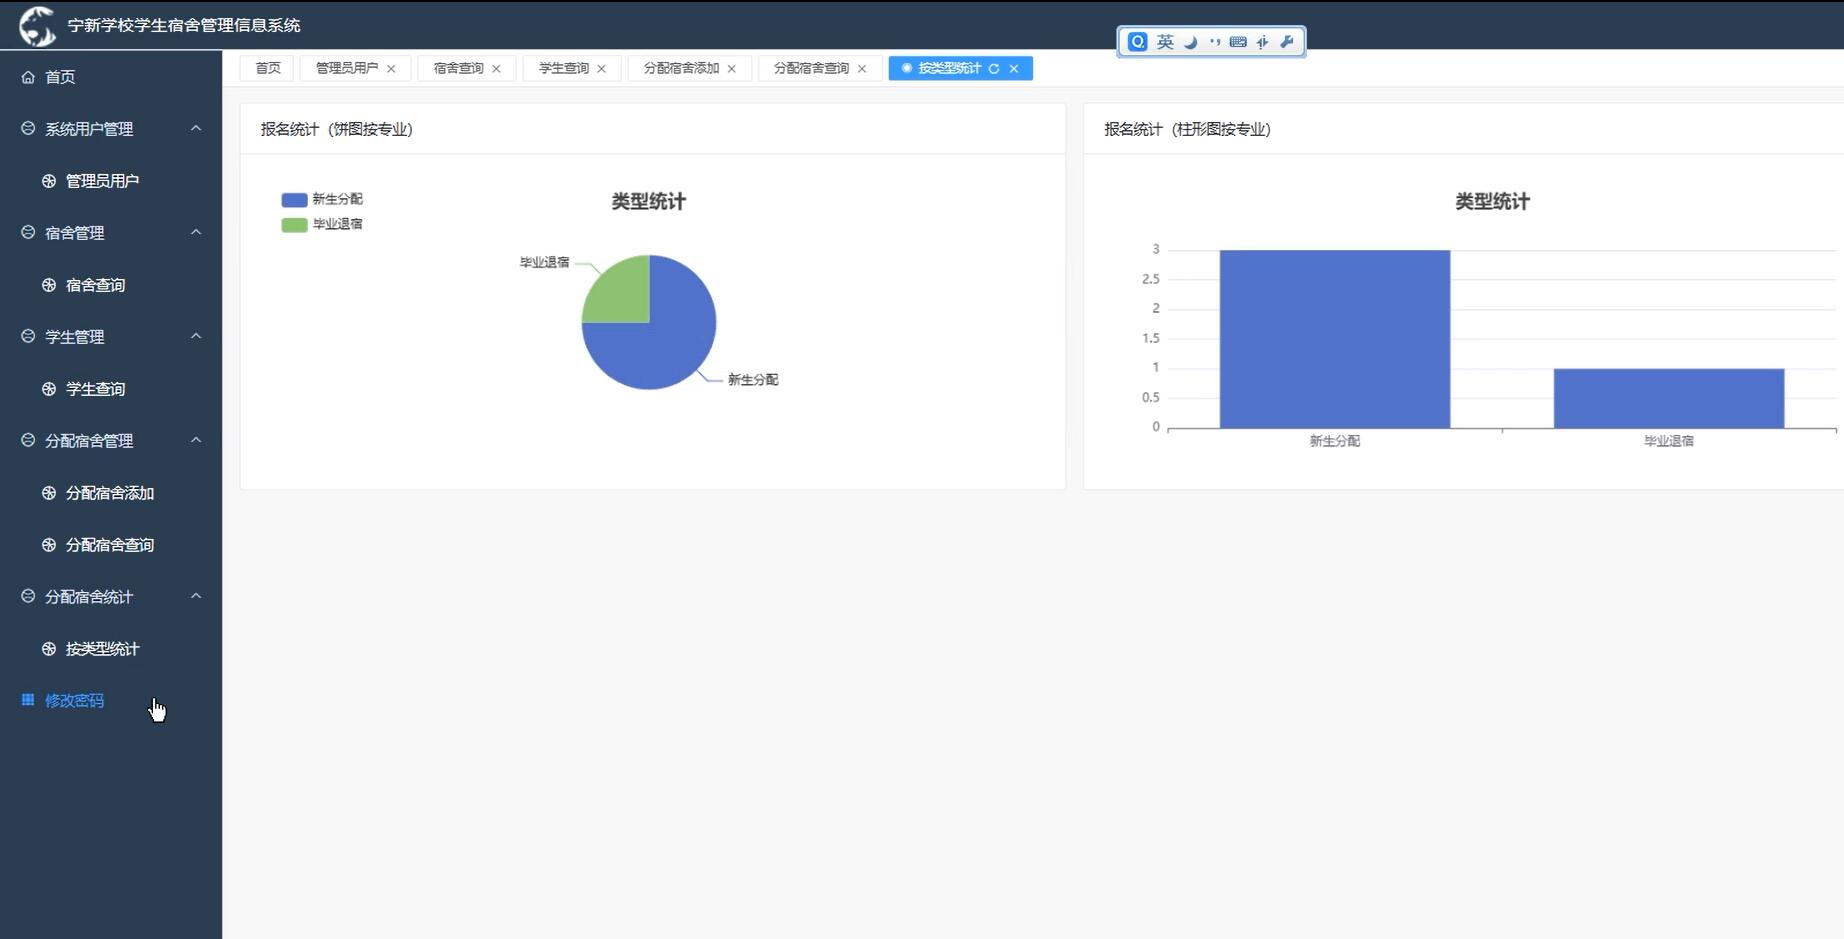1844x939 pixels.
Task: Open the 分配宿舍查询 tab
Action: coord(810,68)
